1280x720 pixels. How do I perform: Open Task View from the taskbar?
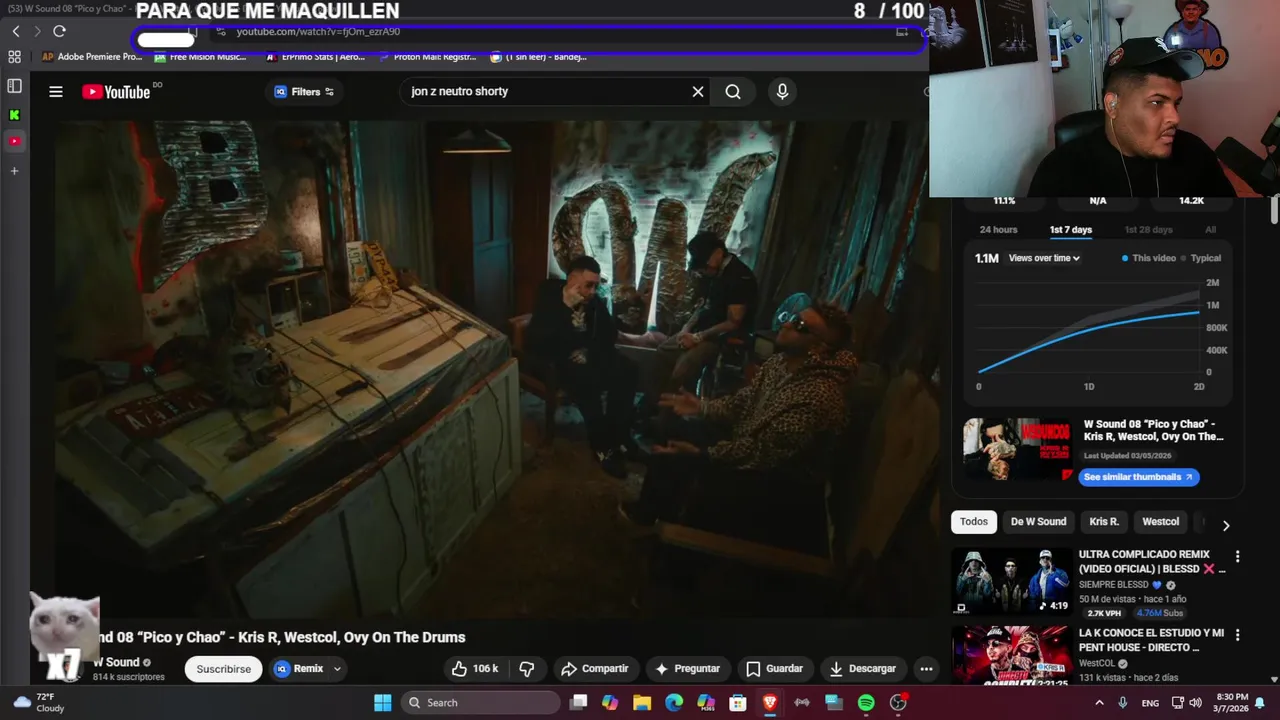click(x=578, y=703)
